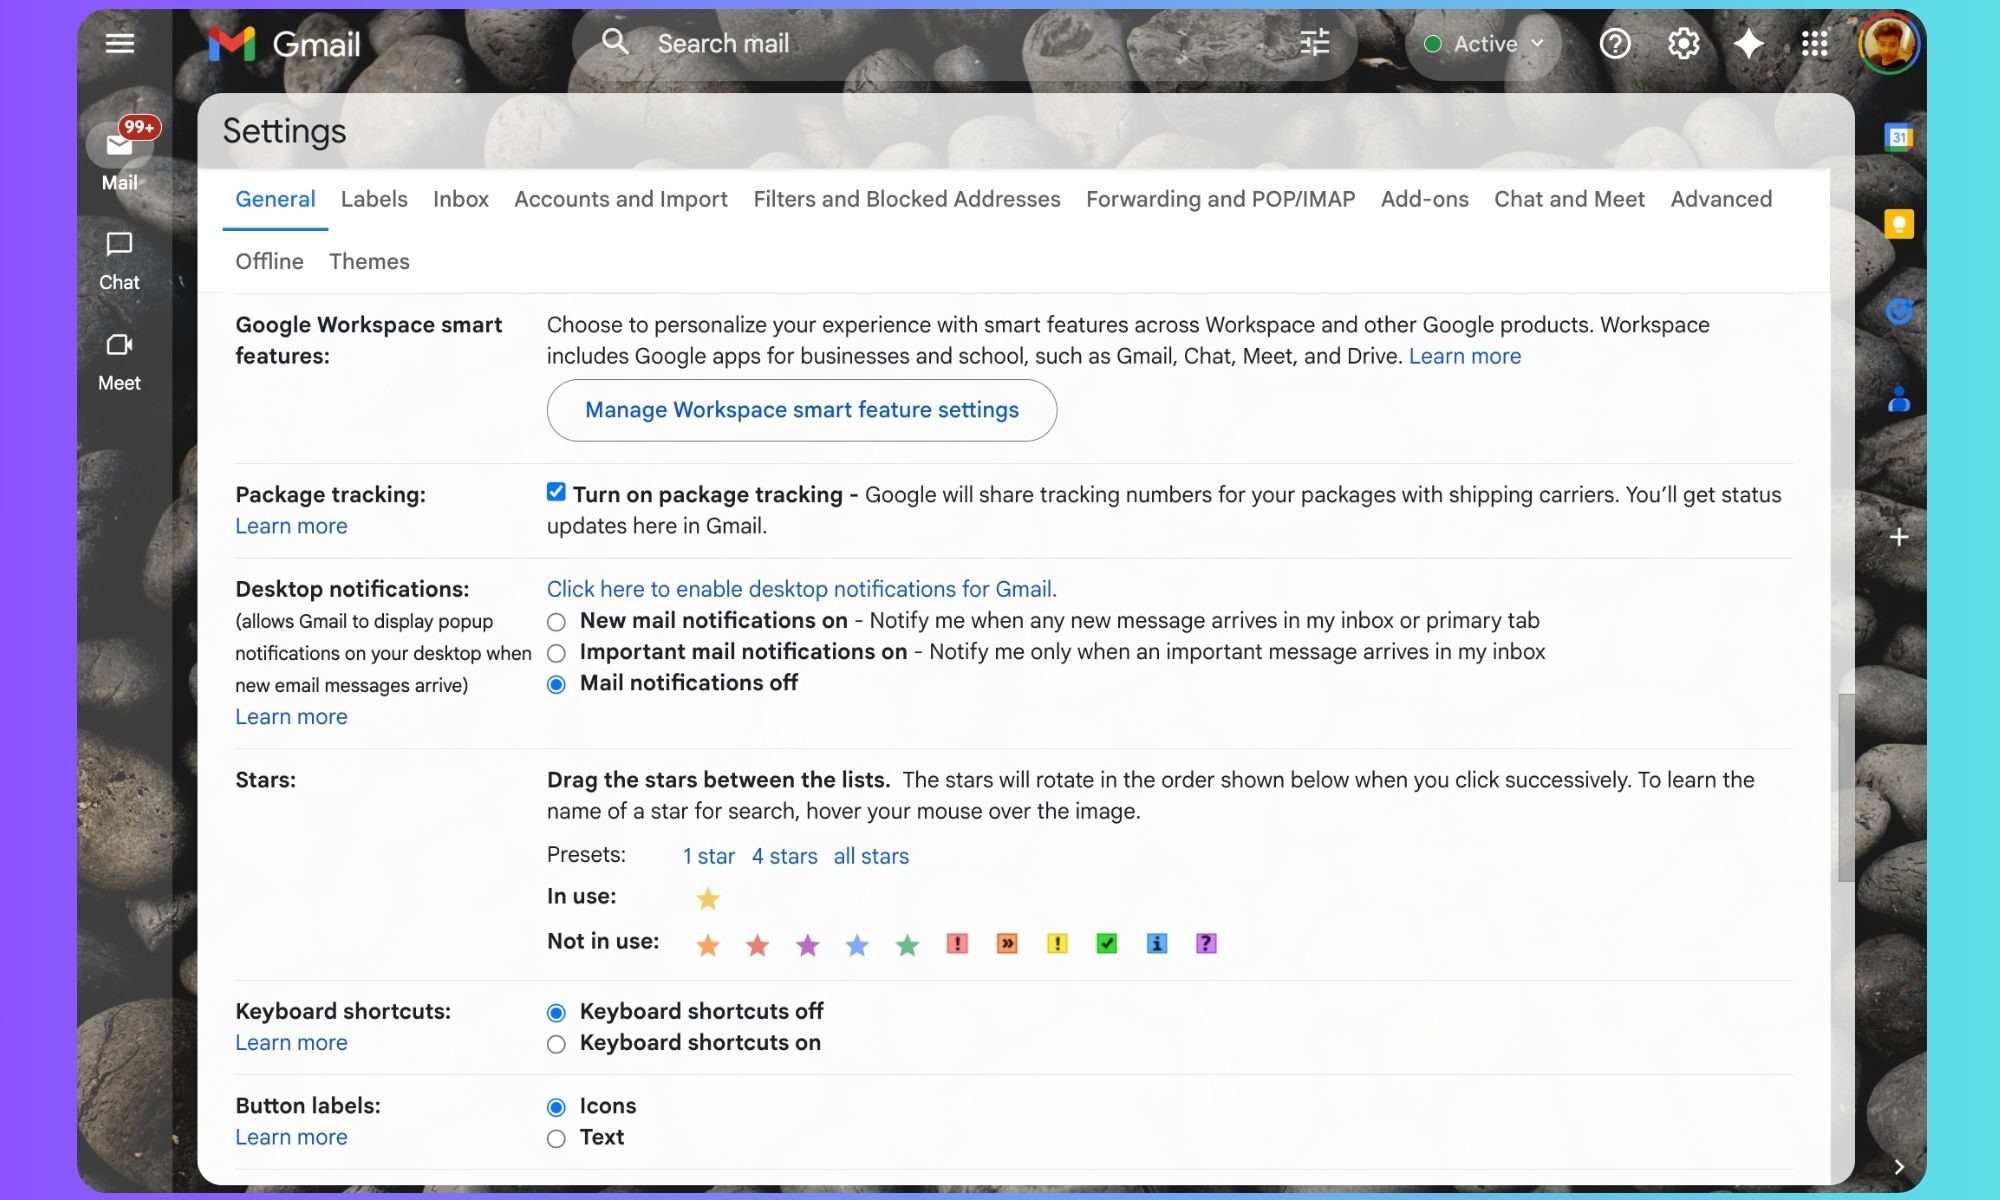Select the orange star not in use

pyautogui.click(x=708, y=944)
